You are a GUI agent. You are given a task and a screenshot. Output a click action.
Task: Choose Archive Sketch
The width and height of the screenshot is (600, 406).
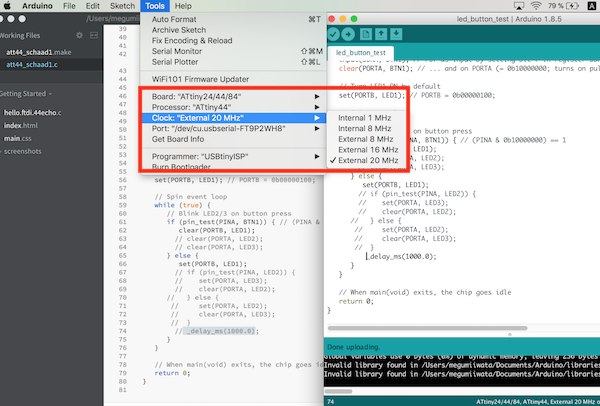pos(233,30)
